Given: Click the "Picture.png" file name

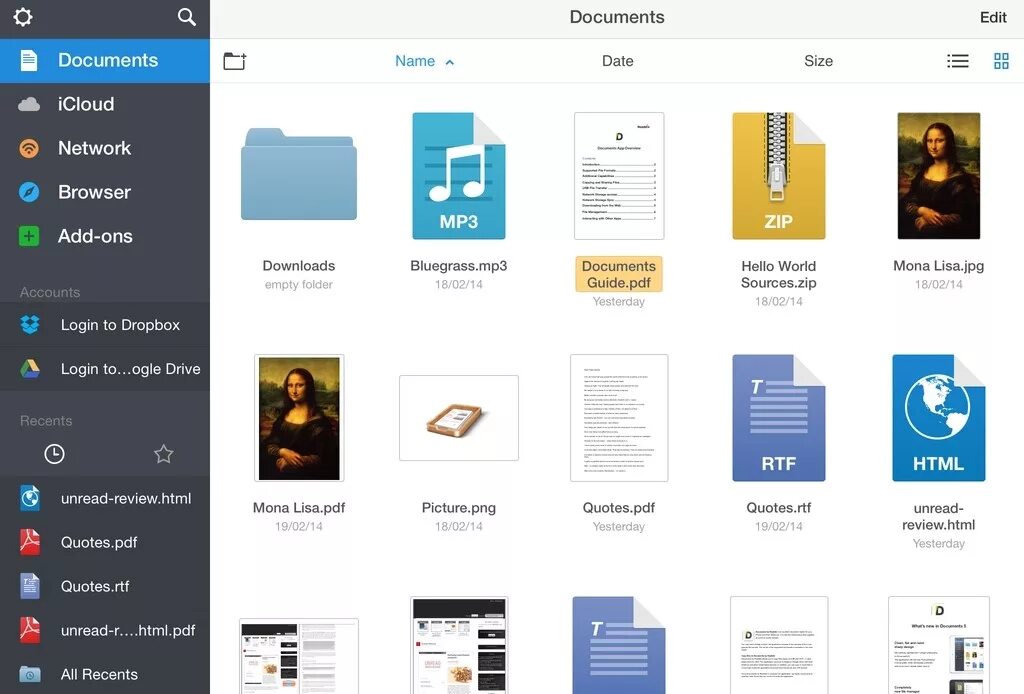Looking at the screenshot, I should (x=458, y=507).
